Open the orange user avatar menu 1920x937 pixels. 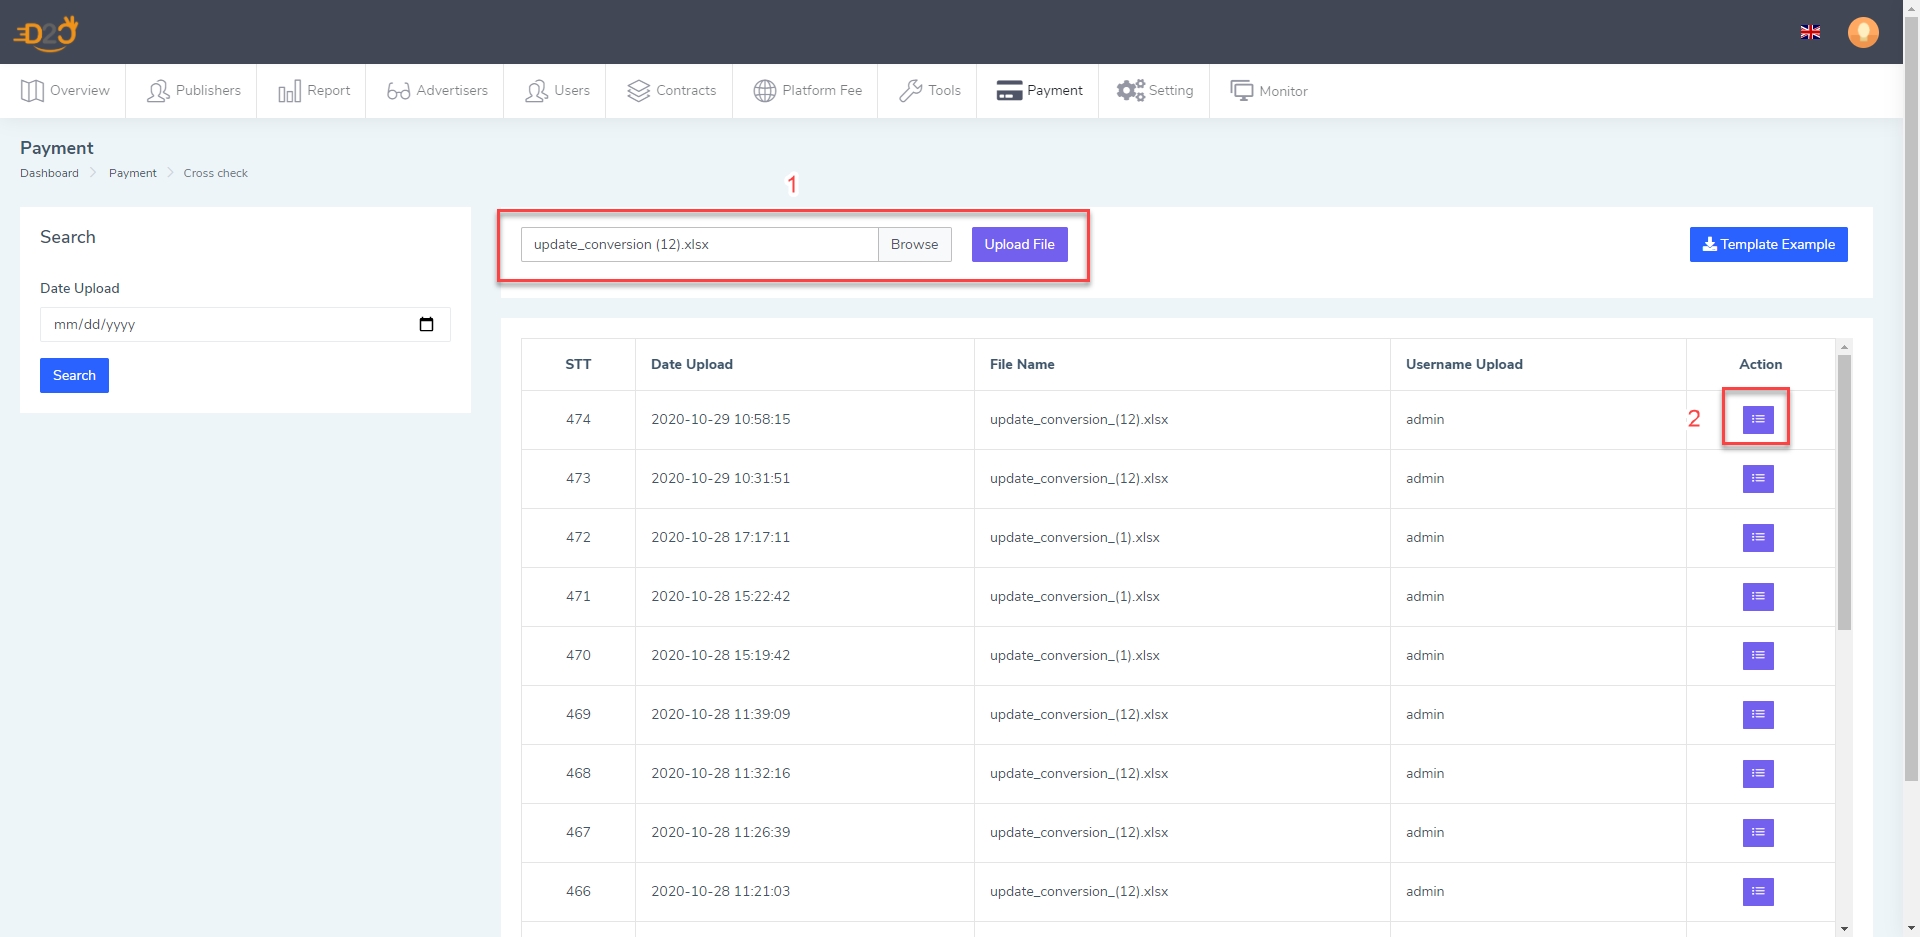[x=1862, y=32]
